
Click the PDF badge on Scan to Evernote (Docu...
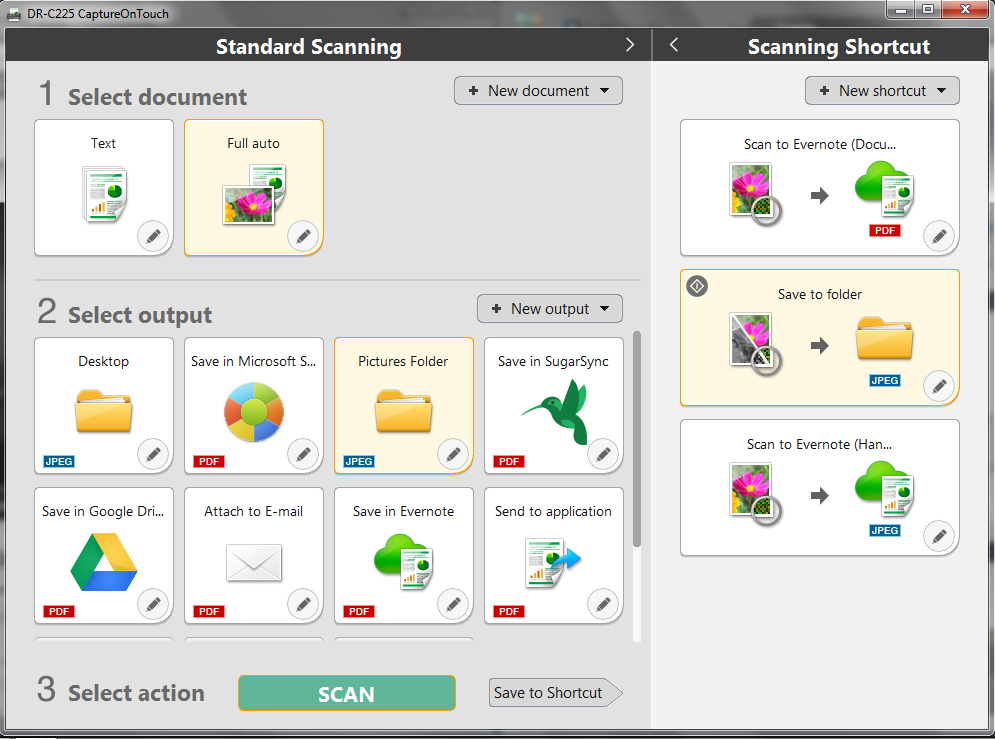[x=885, y=231]
